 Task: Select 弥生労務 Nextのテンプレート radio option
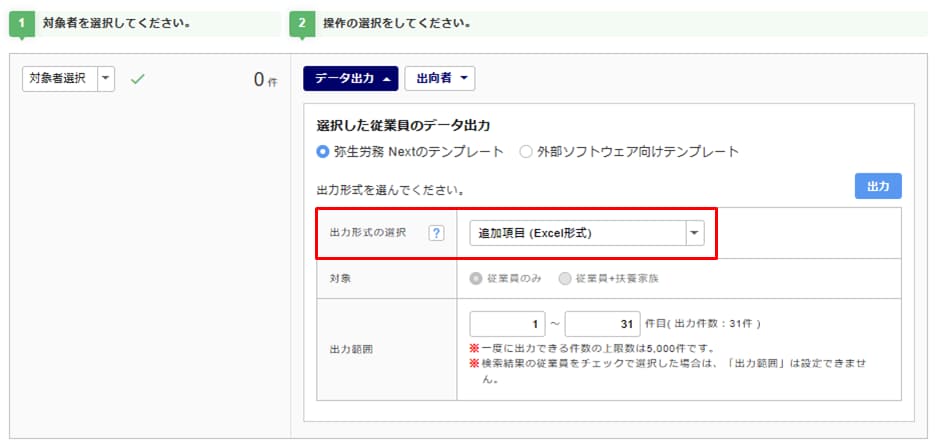point(323,152)
